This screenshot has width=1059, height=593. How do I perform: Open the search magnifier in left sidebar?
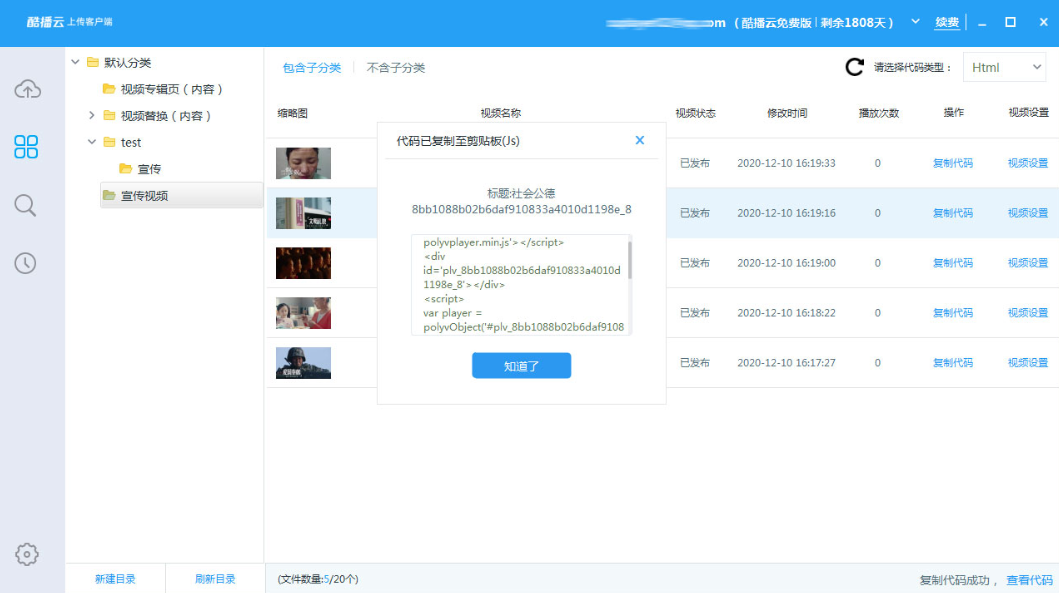click(26, 206)
